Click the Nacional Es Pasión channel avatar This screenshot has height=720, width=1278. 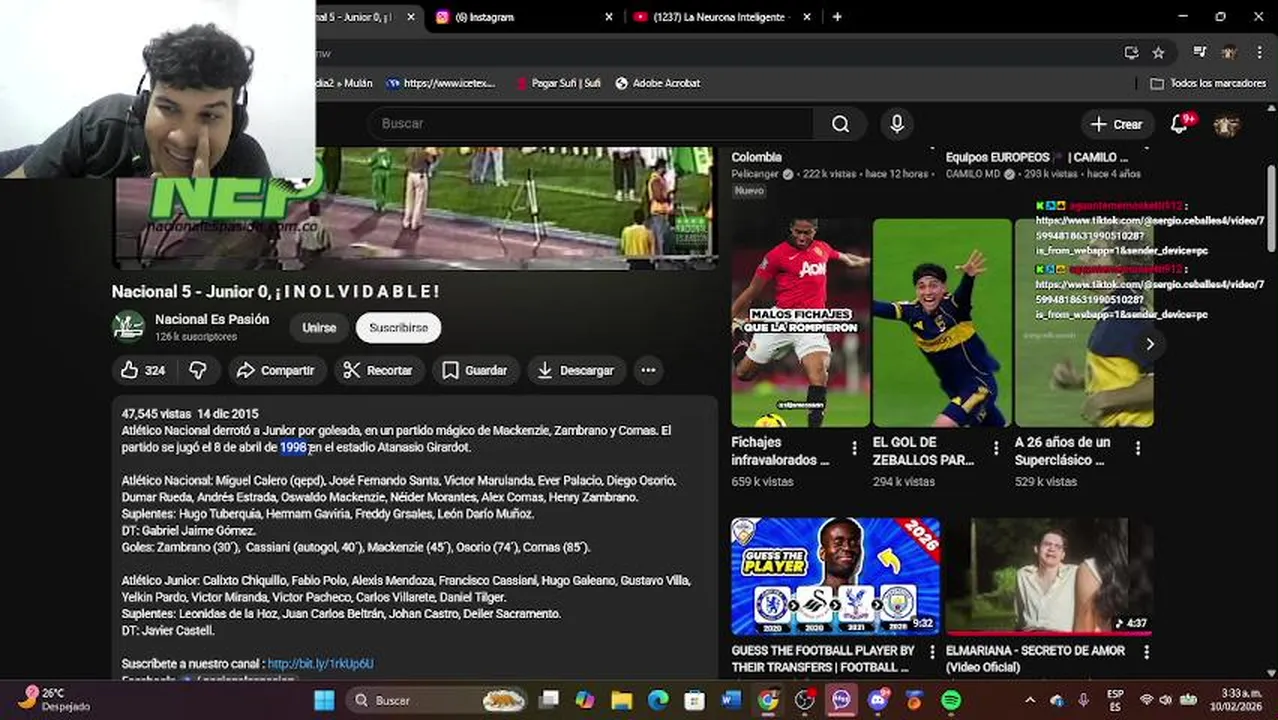coord(128,327)
